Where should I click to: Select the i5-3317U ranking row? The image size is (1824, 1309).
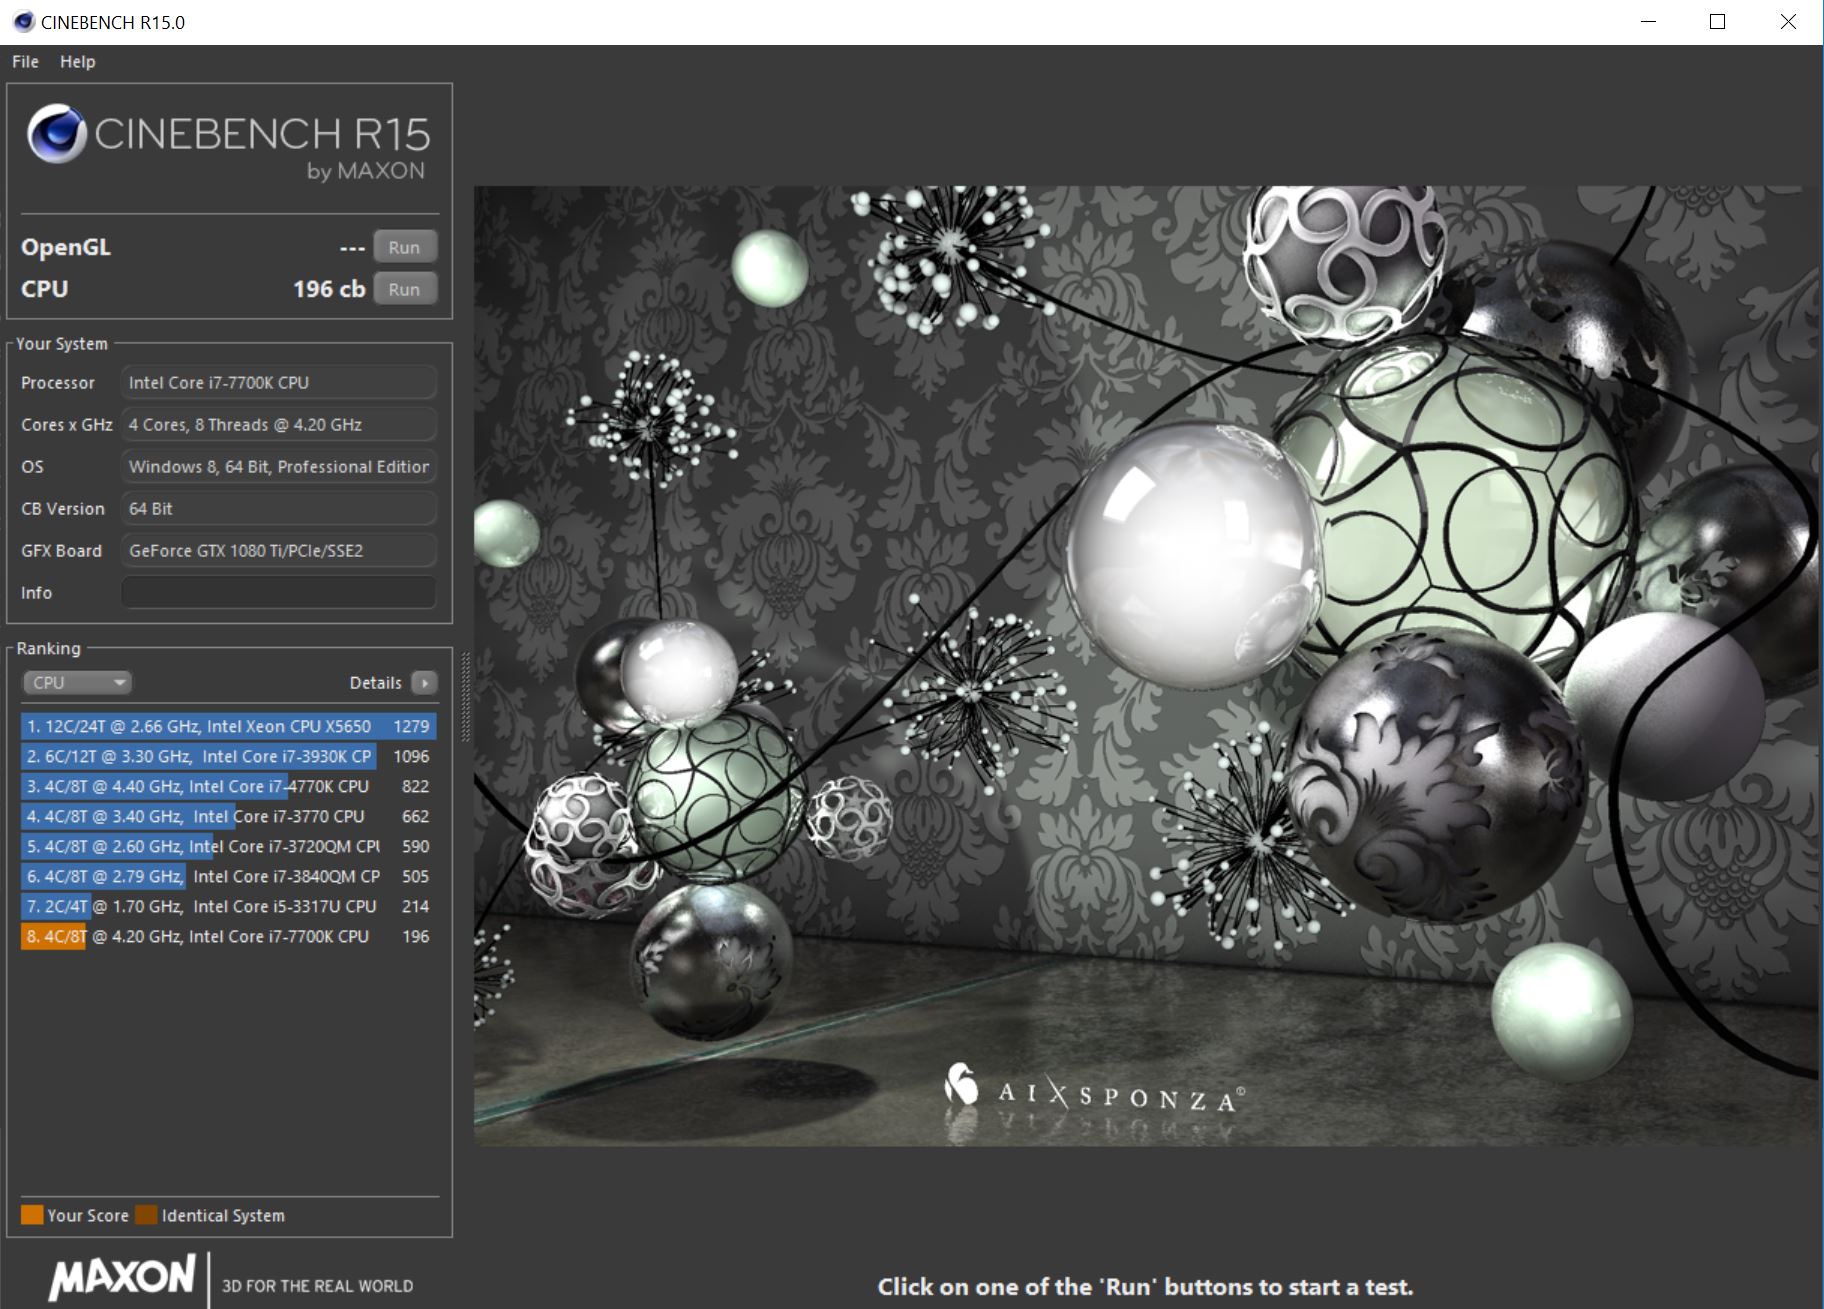click(228, 907)
